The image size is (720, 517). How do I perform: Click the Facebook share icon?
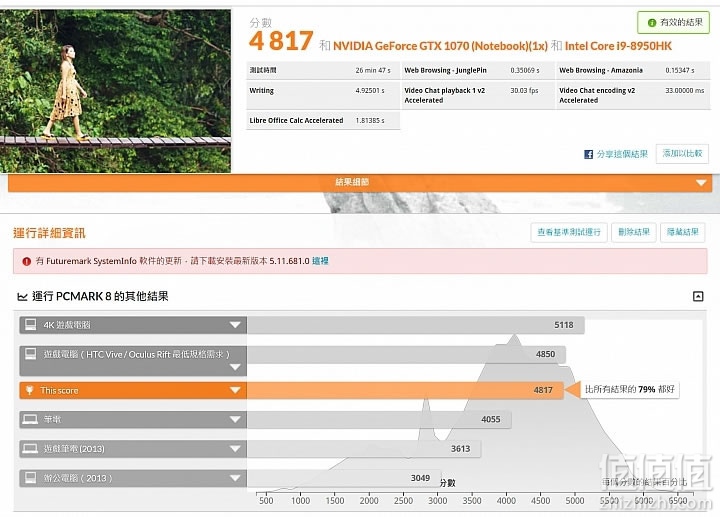[x=588, y=154]
